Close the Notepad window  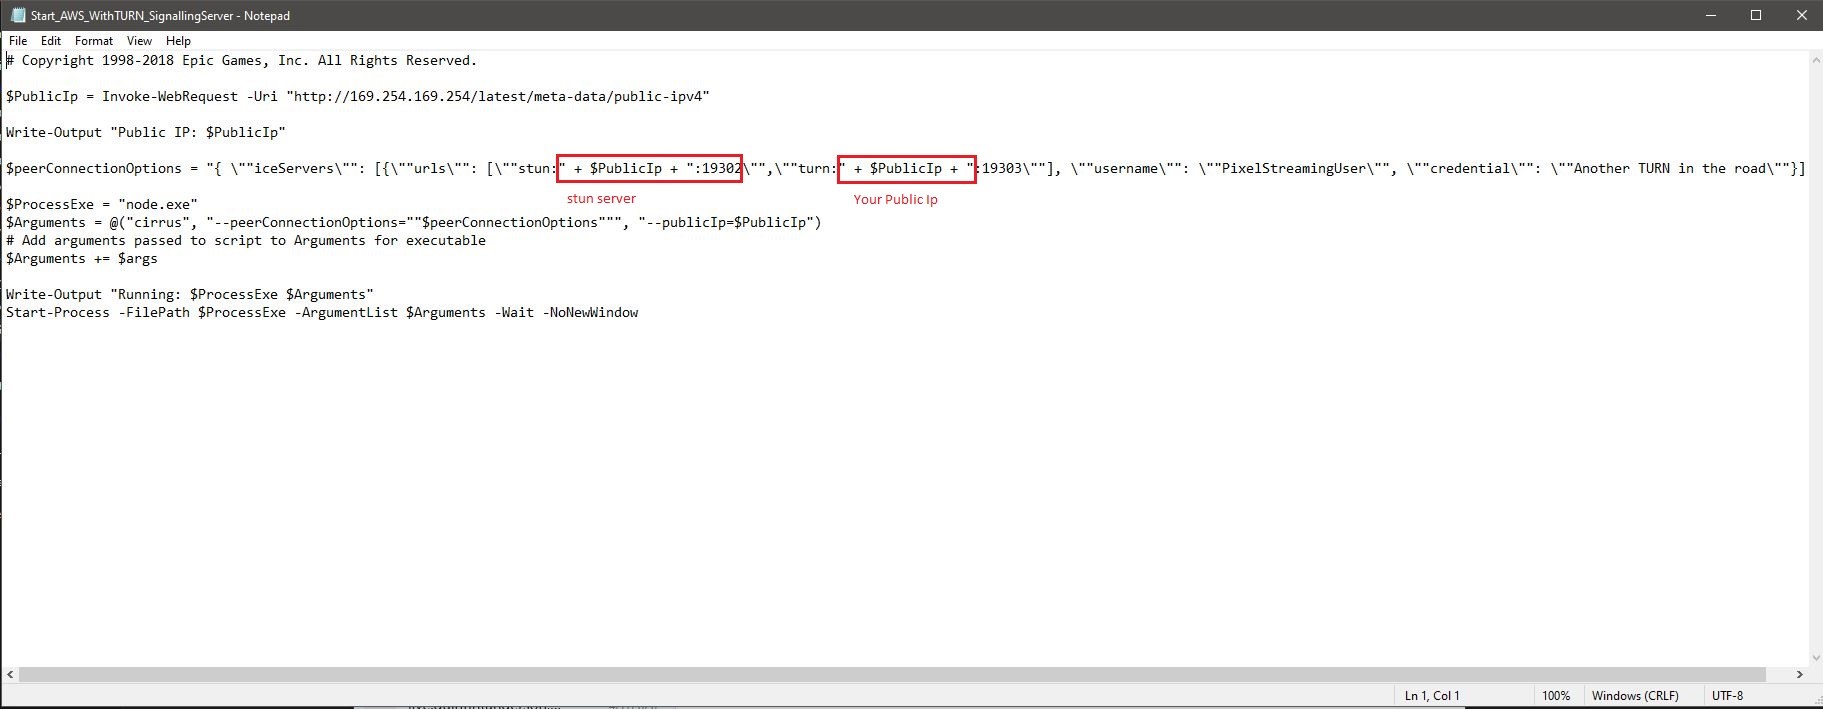click(x=1801, y=15)
